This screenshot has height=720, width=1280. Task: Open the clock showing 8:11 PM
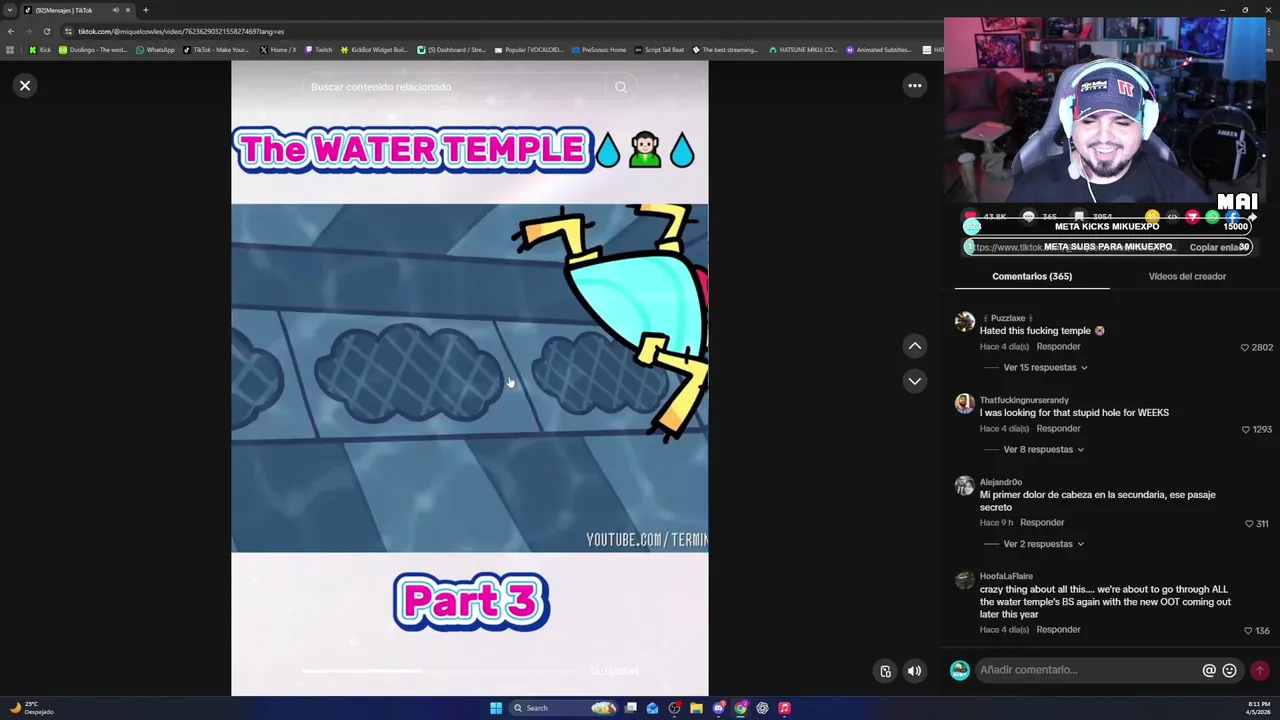[x=1258, y=708]
